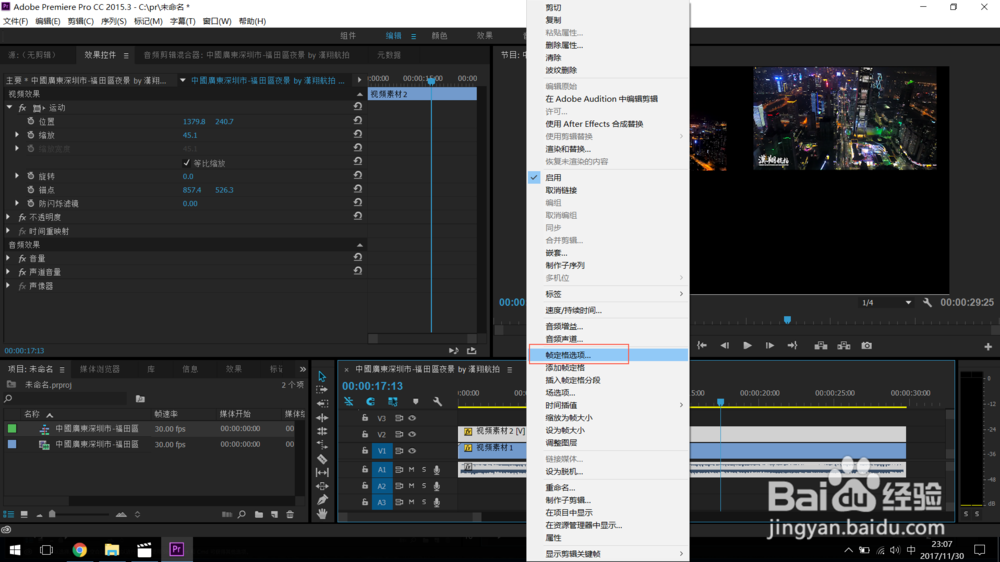Toggle V3 track output eye
The width and height of the screenshot is (1000, 562).
tap(412, 418)
